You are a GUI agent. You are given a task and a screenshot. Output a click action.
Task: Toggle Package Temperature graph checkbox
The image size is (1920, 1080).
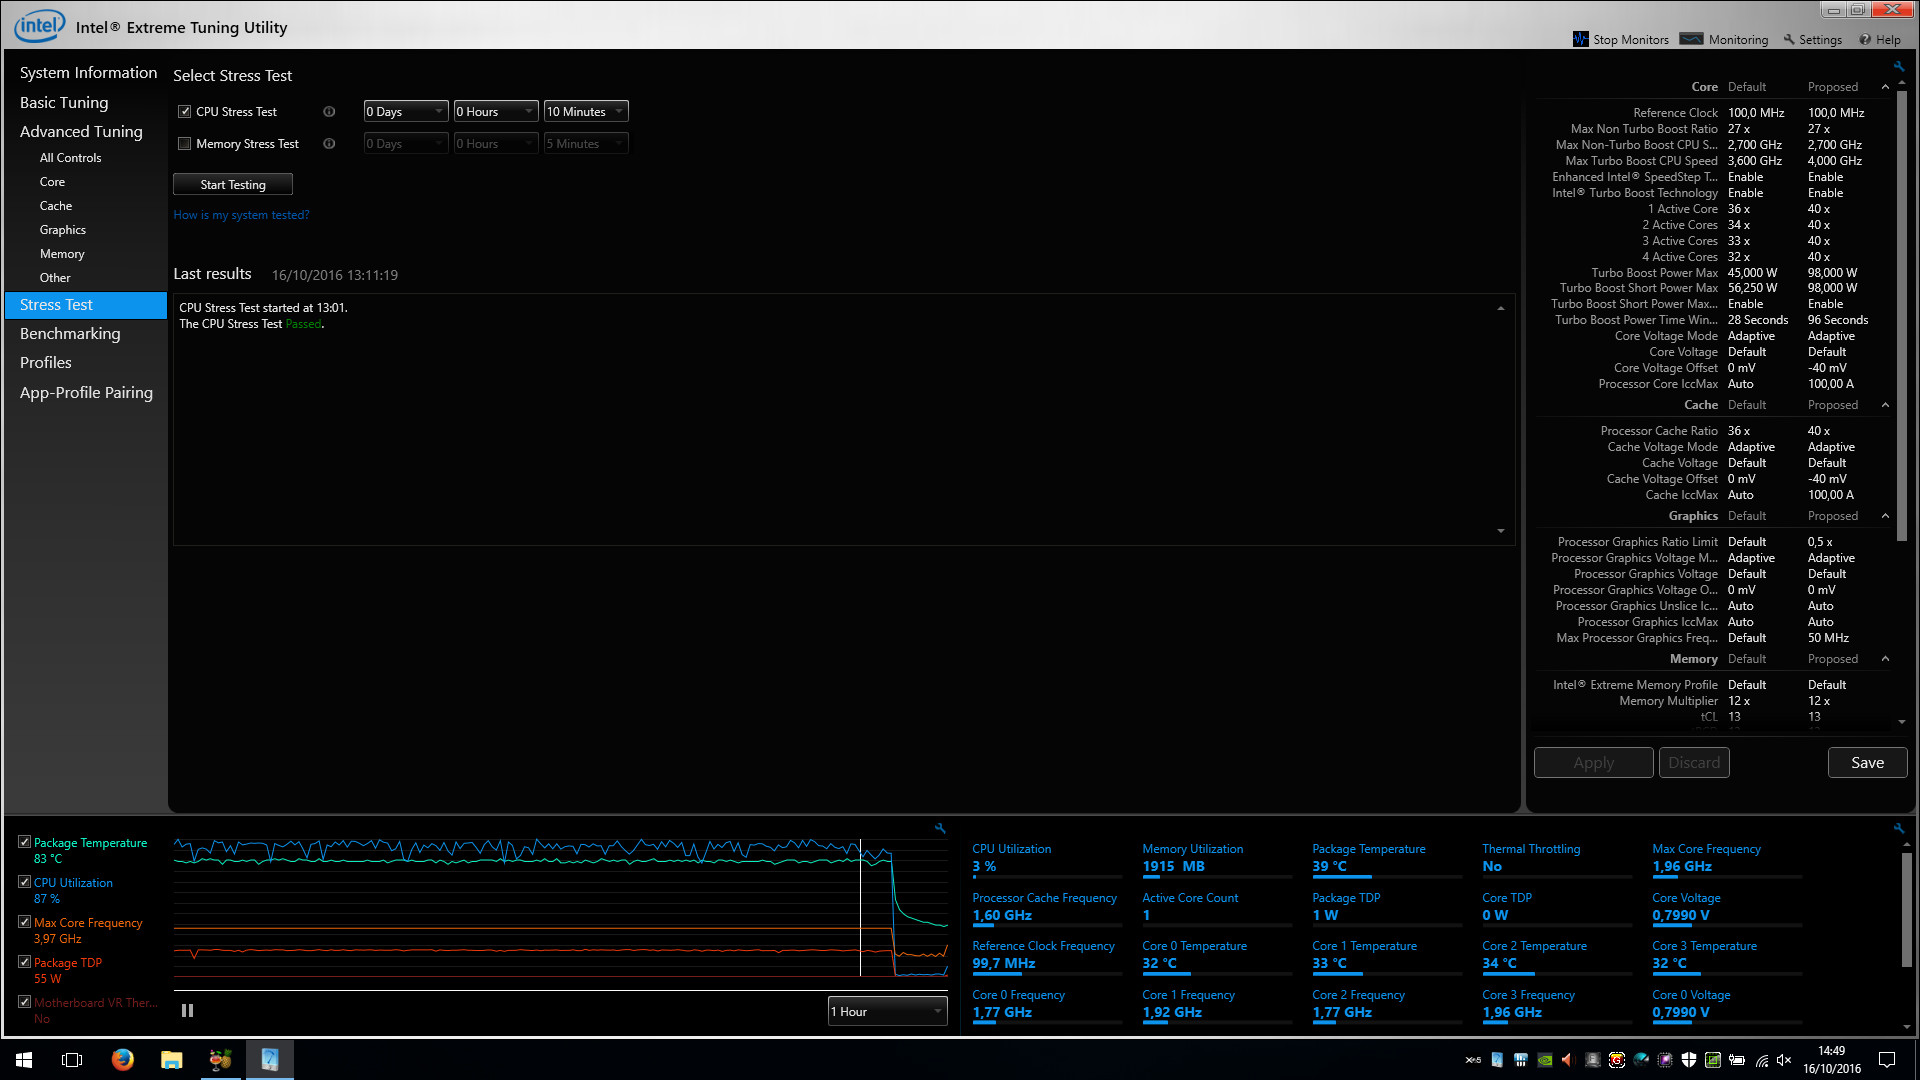24,842
